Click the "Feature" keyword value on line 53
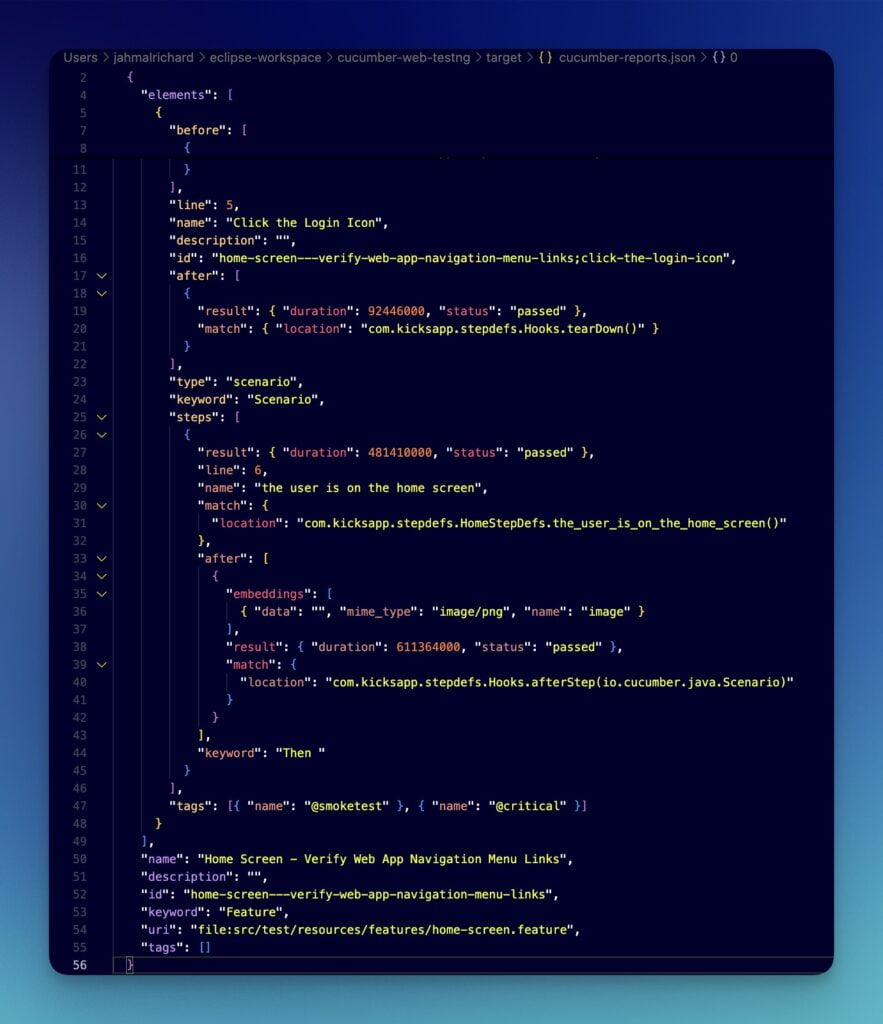Image resolution: width=883 pixels, height=1024 pixels. [x=251, y=912]
